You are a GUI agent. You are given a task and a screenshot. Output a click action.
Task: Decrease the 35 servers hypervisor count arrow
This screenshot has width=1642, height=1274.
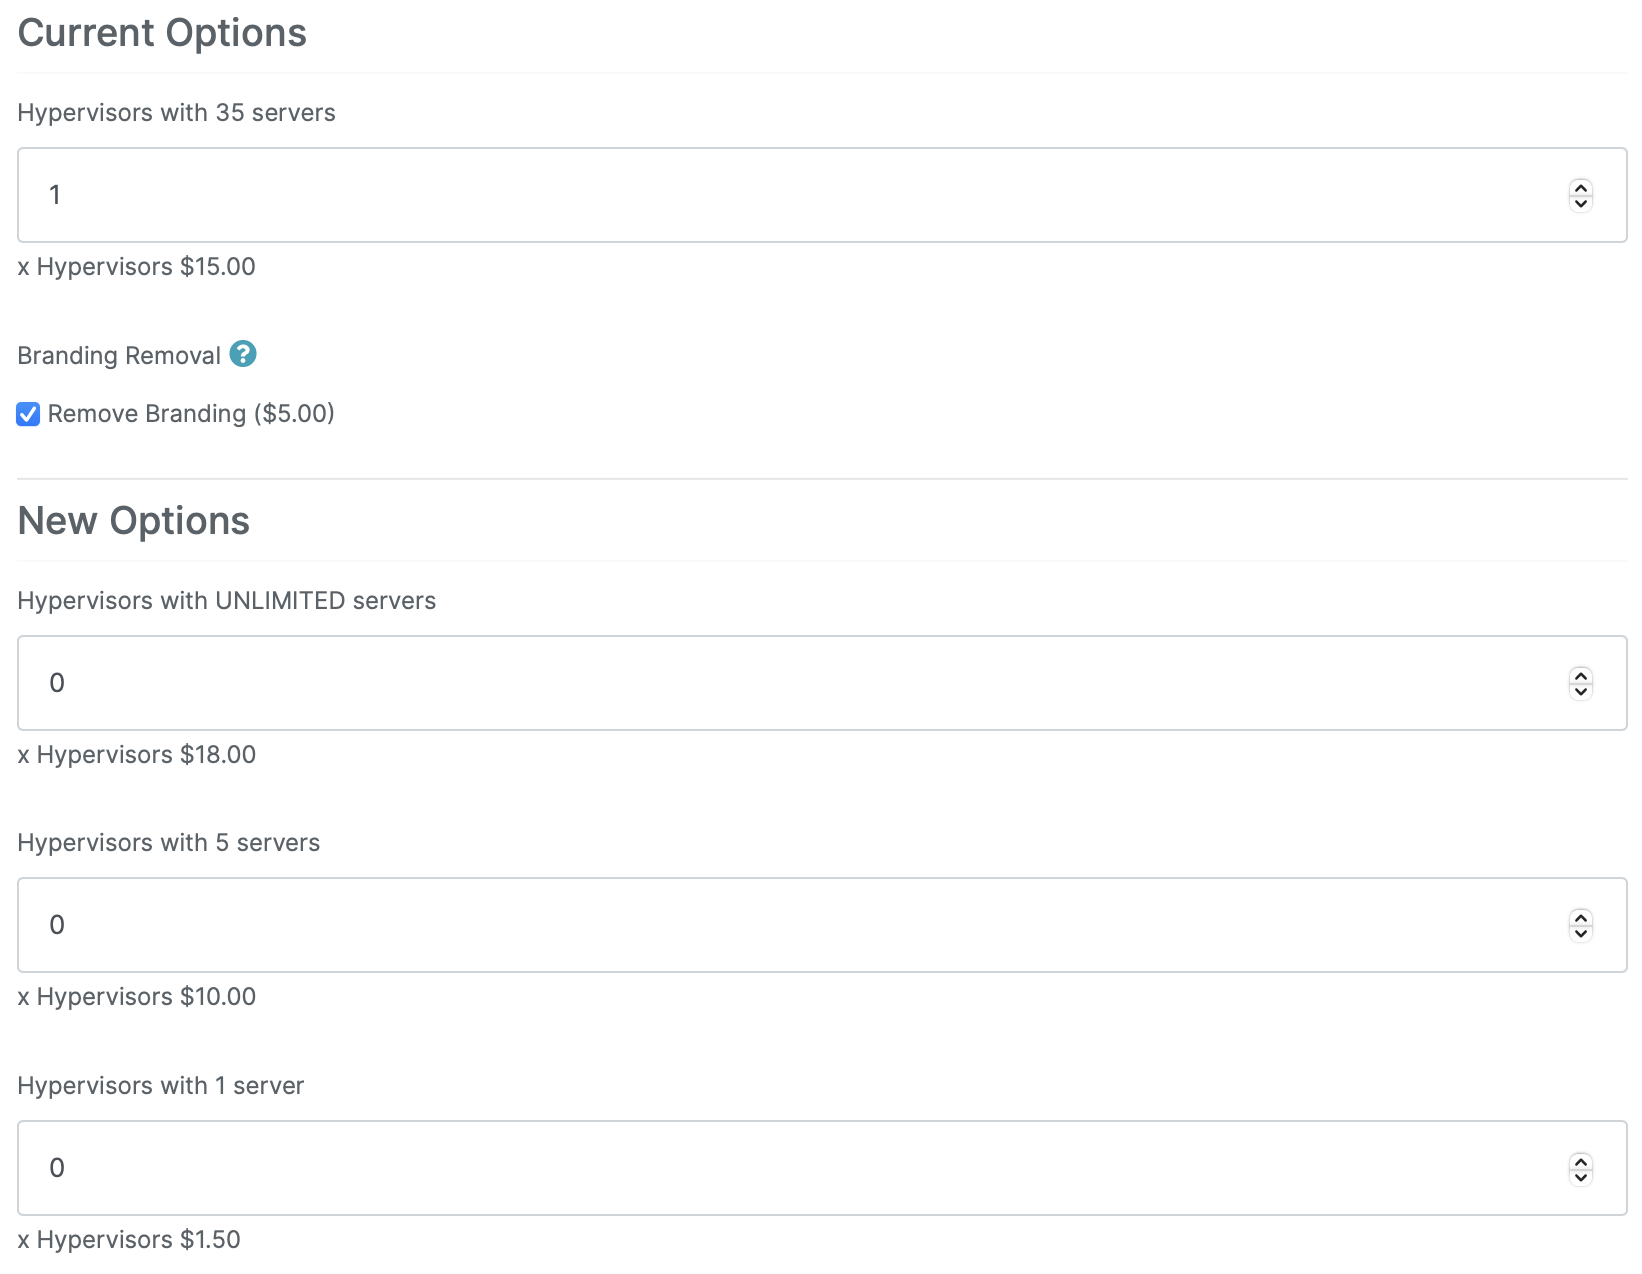(x=1581, y=203)
